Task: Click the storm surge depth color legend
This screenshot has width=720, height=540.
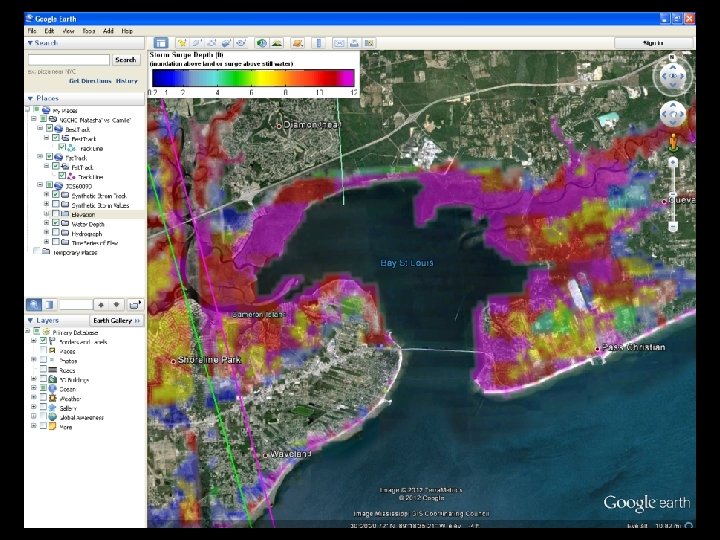Action: click(x=253, y=78)
